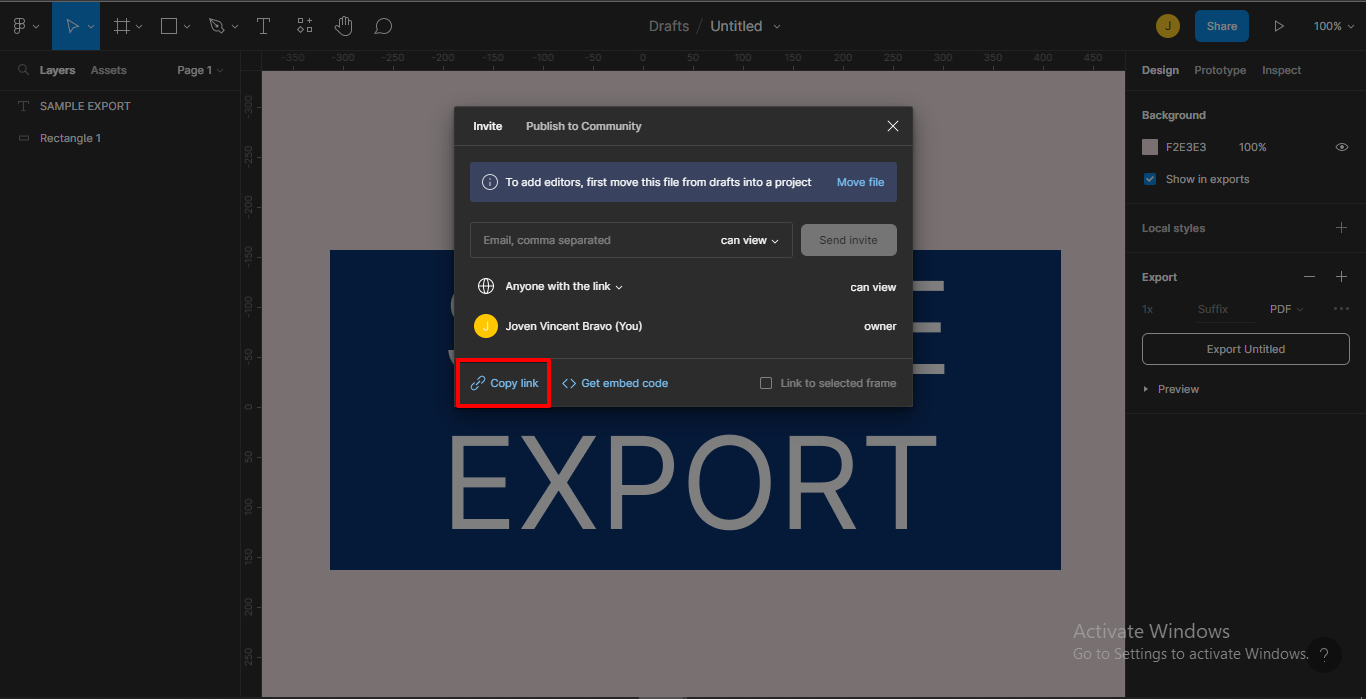Image resolution: width=1366 pixels, height=699 pixels.
Task: Click the Copy link button
Action: coord(505,383)
